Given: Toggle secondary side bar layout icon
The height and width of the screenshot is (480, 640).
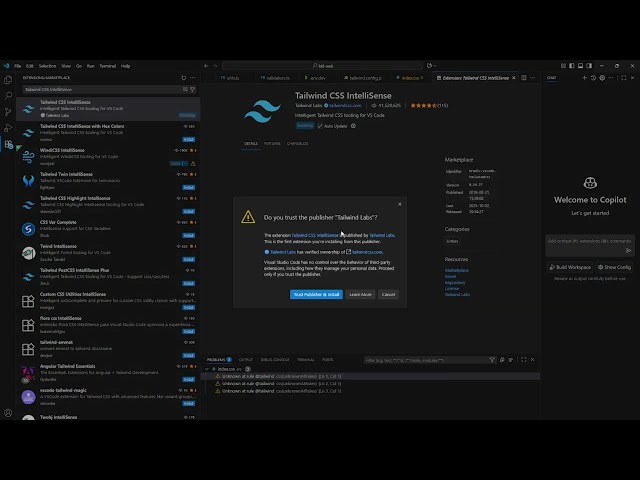Looking at the screenshot, I should click(589, 66).
